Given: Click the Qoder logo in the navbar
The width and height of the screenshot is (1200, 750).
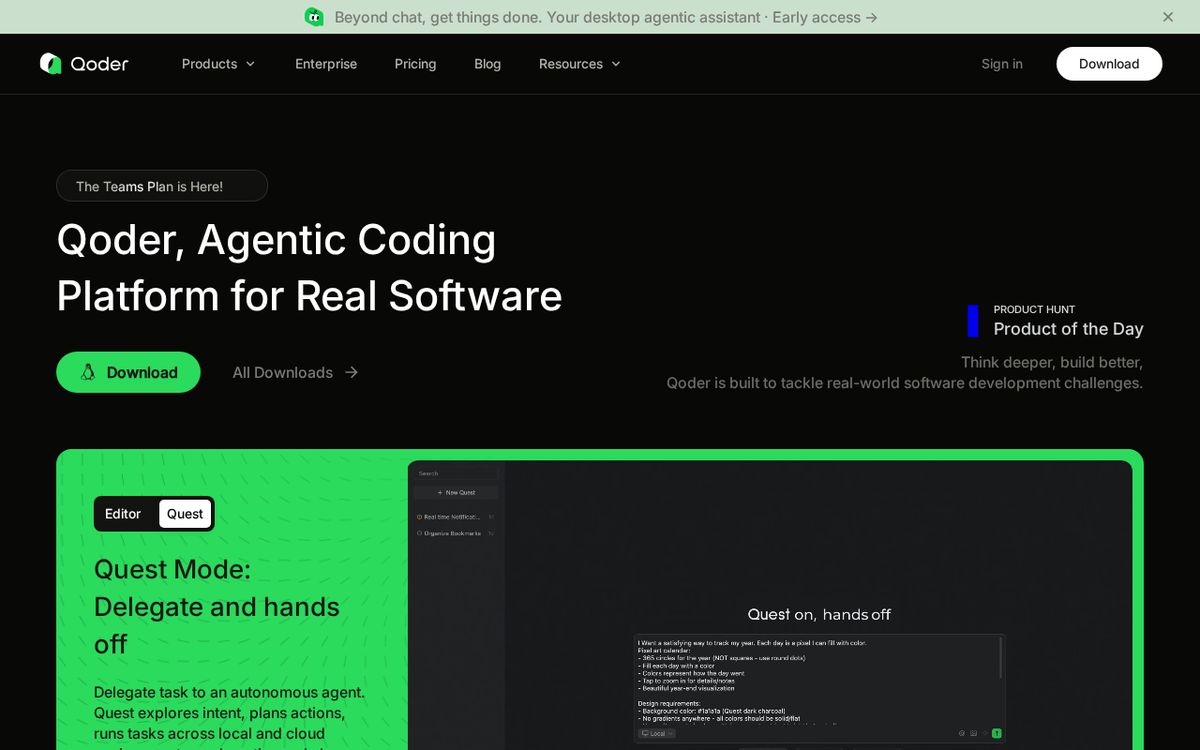Looking at the screenshot, I should pos(84,64).
